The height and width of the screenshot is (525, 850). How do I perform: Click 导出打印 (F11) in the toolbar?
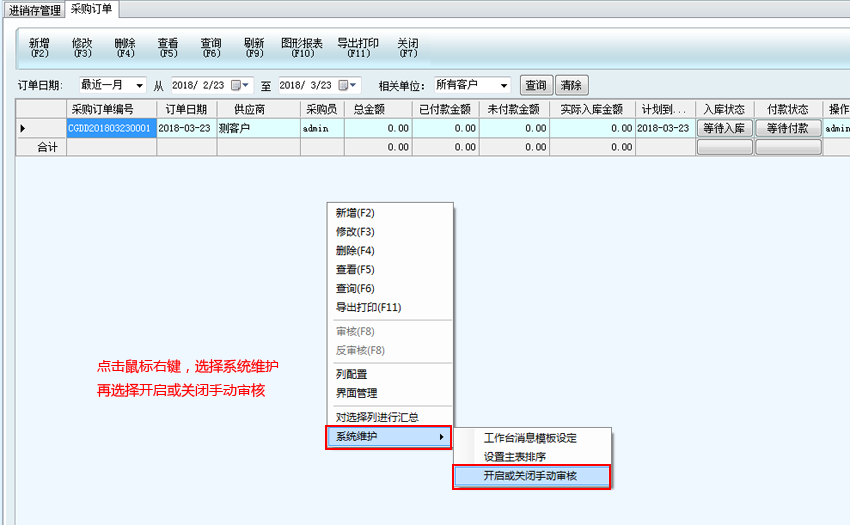pyautogui.click(x=358, y=47)
